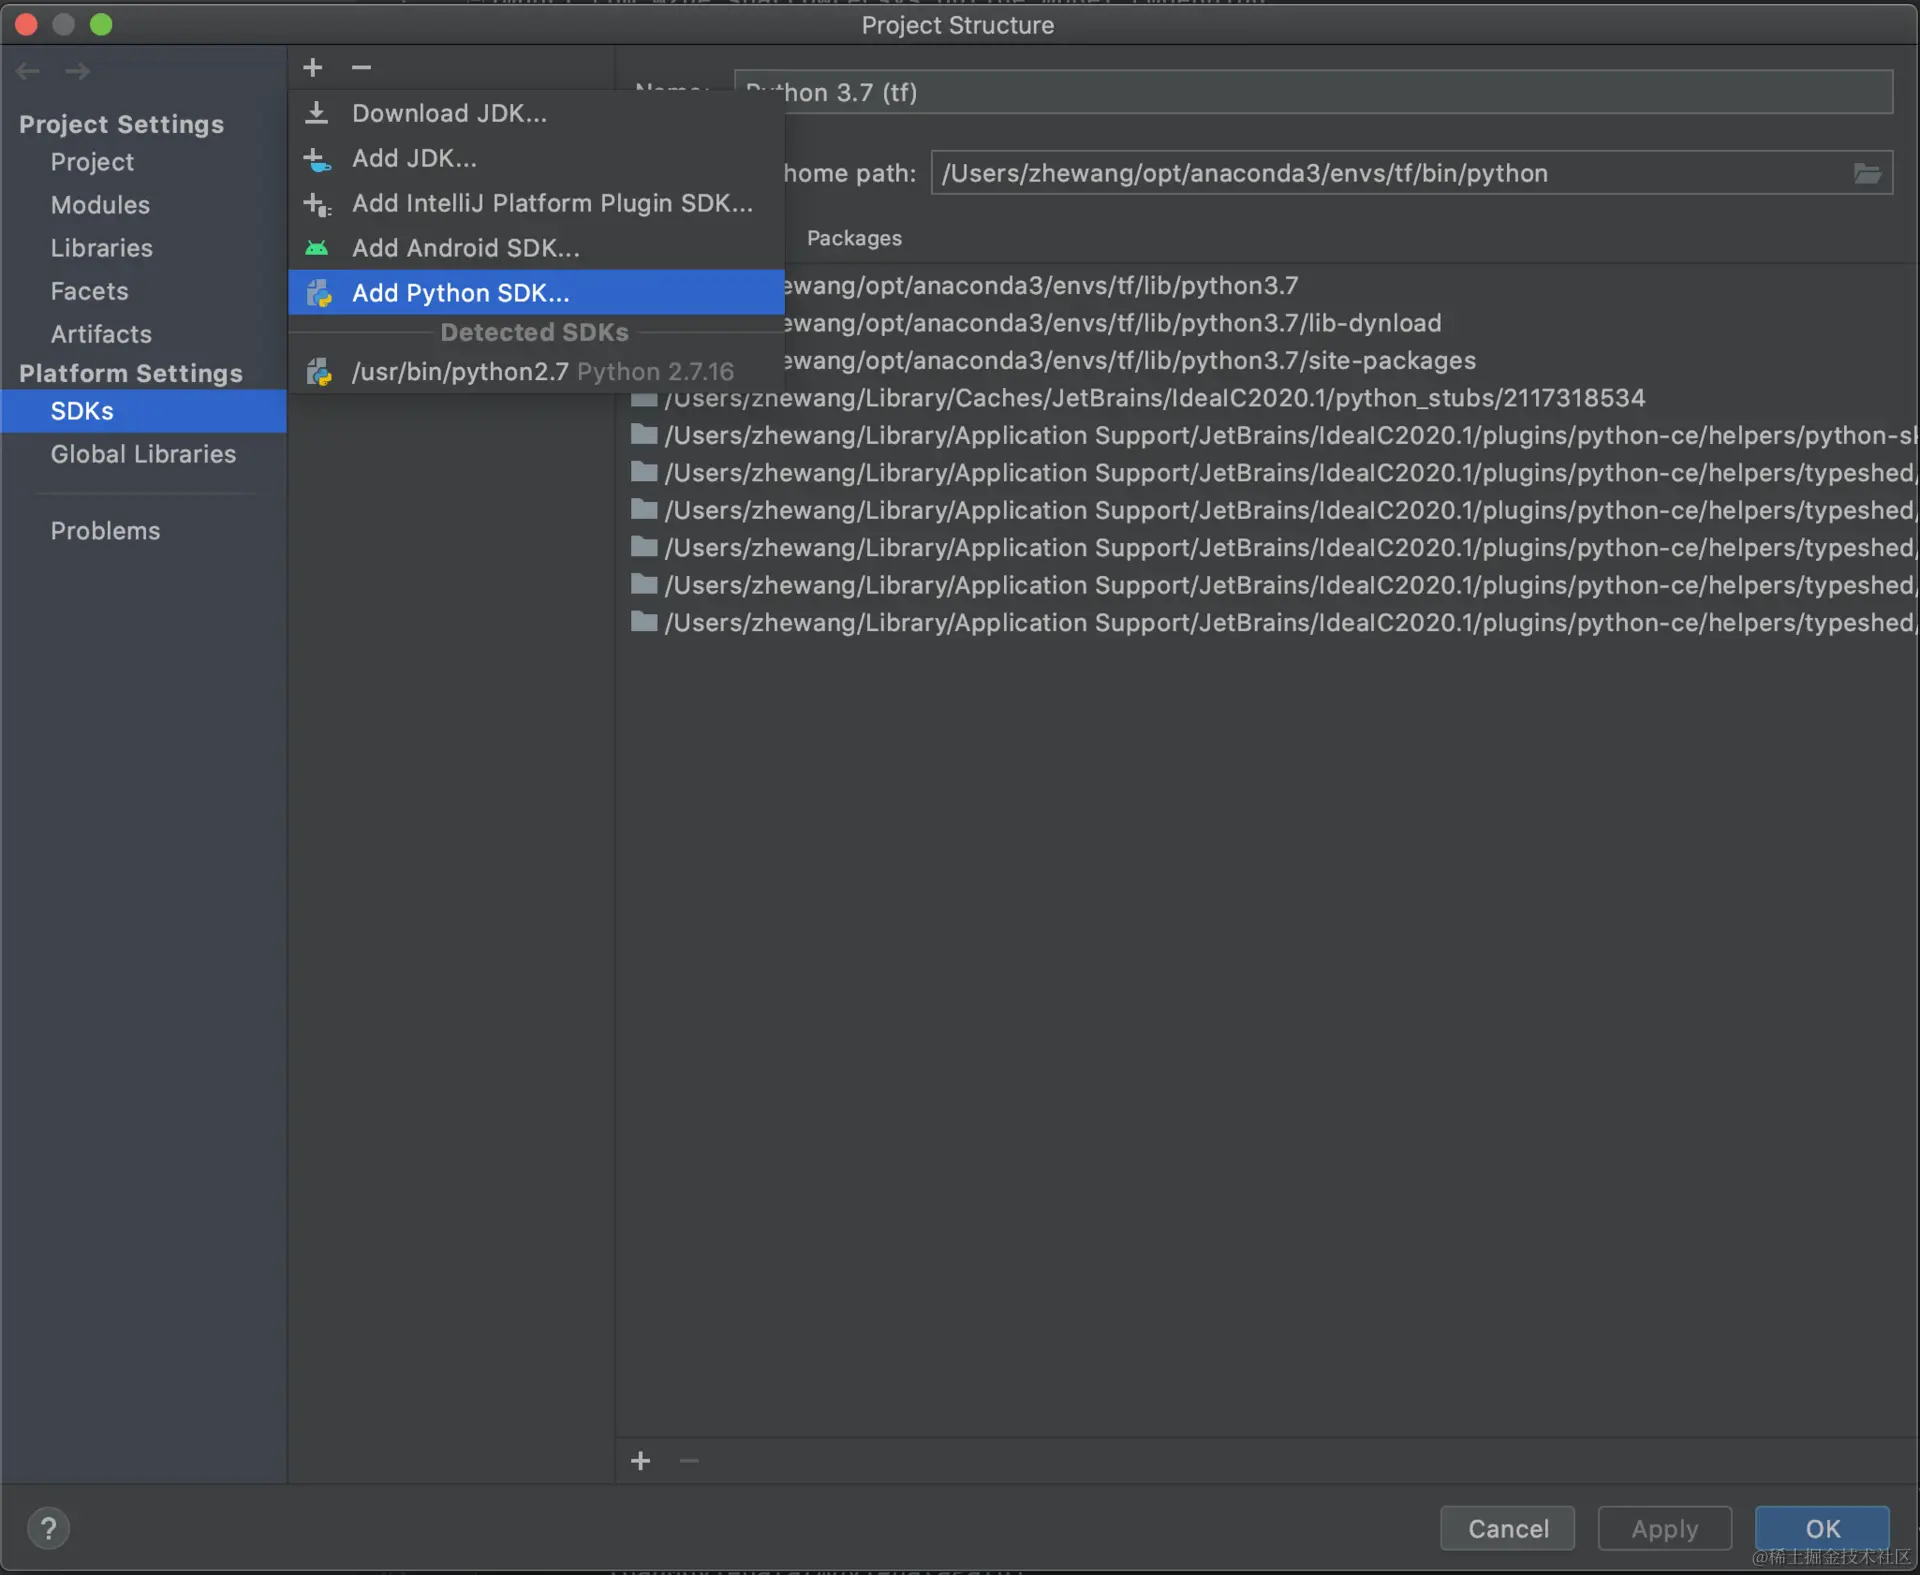Click the browse folder icon in home path

tap(1866, 174)
